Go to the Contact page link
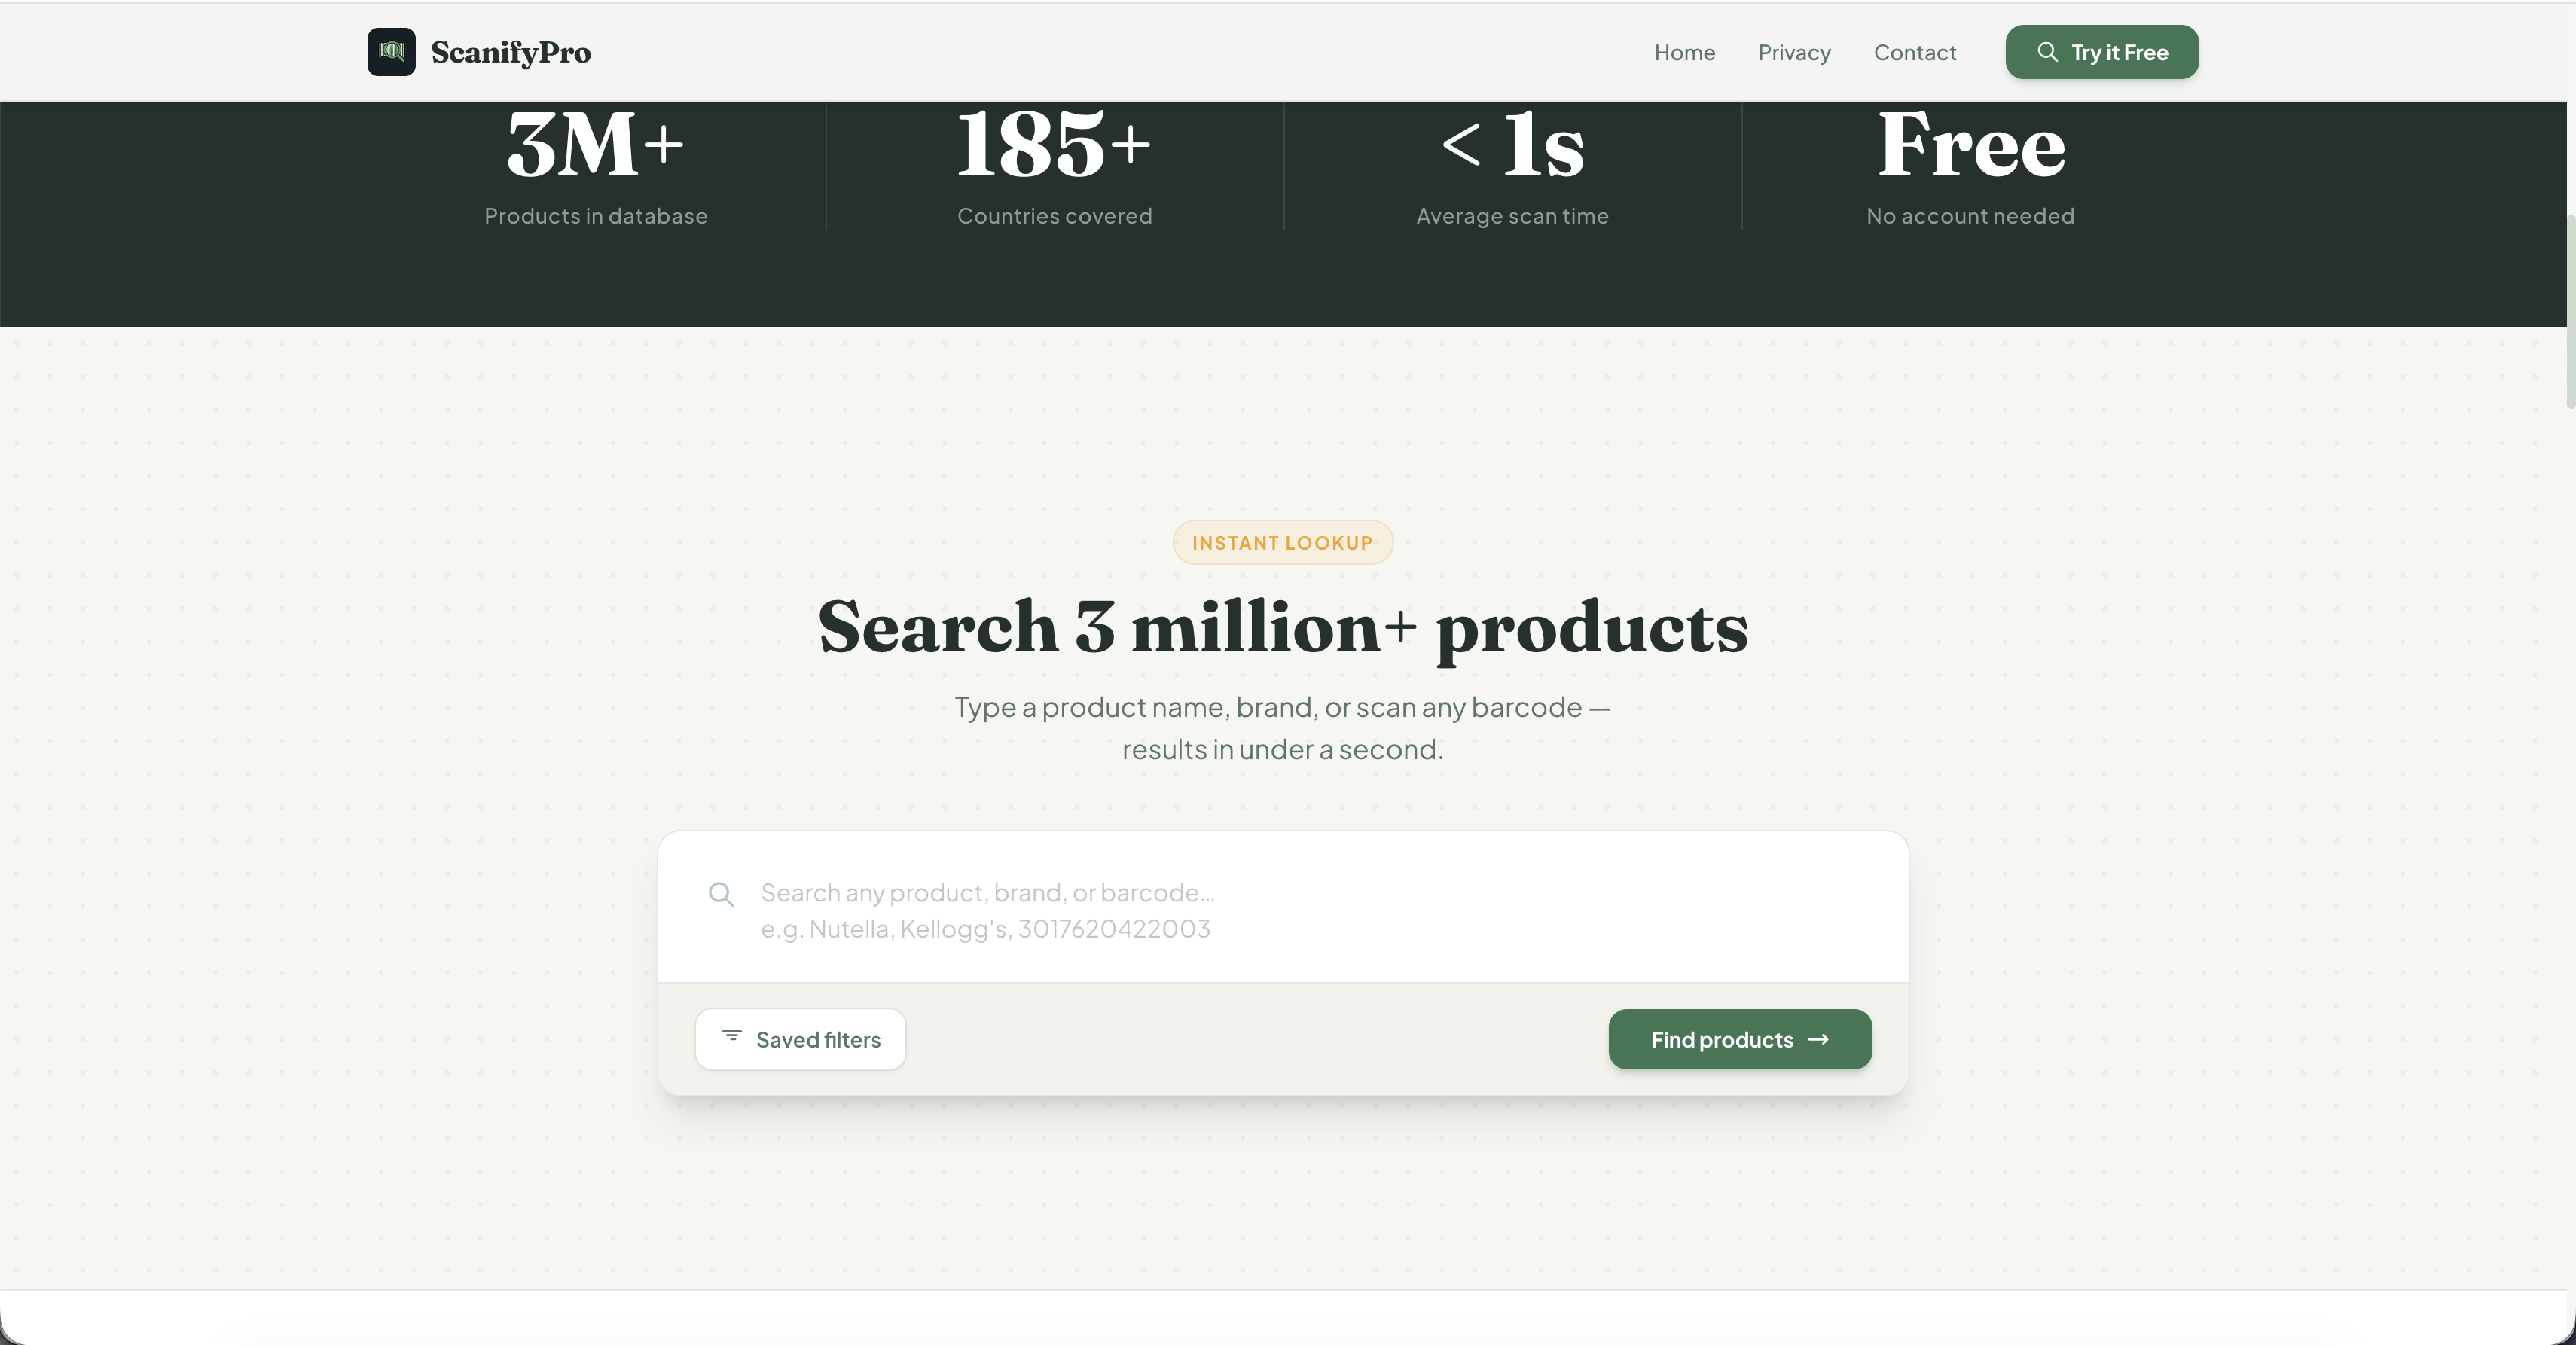The image size is (2576, 1345). click(x=1914, y=52)
